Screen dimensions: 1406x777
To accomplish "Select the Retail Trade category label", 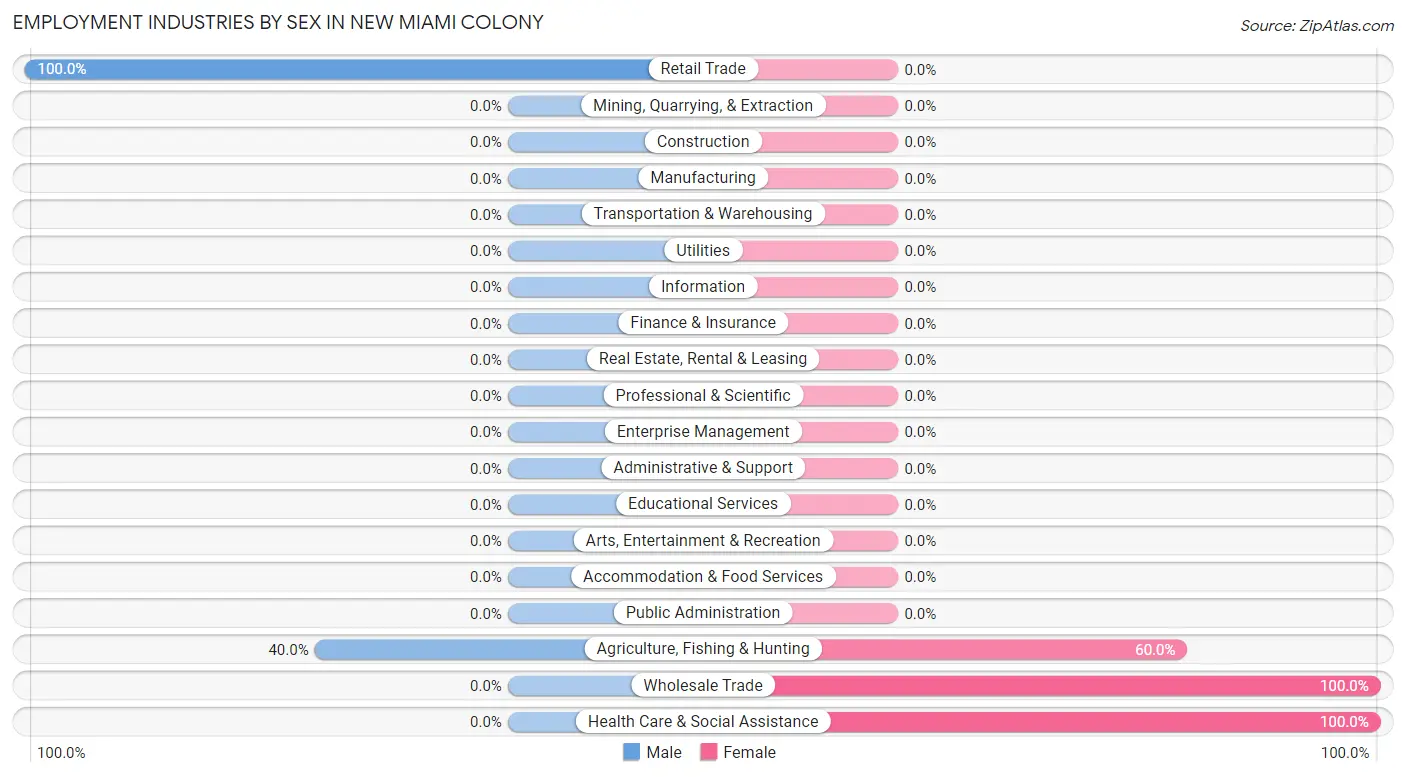I will click(703, 69).
